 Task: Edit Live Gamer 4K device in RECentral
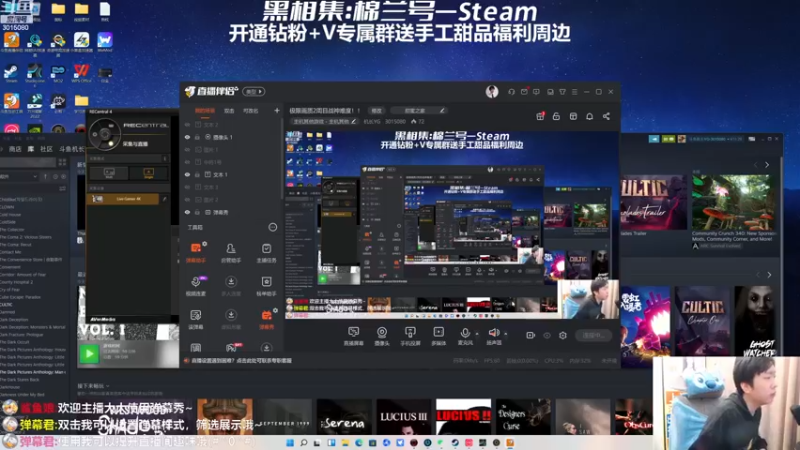click(x=164, y=199)
